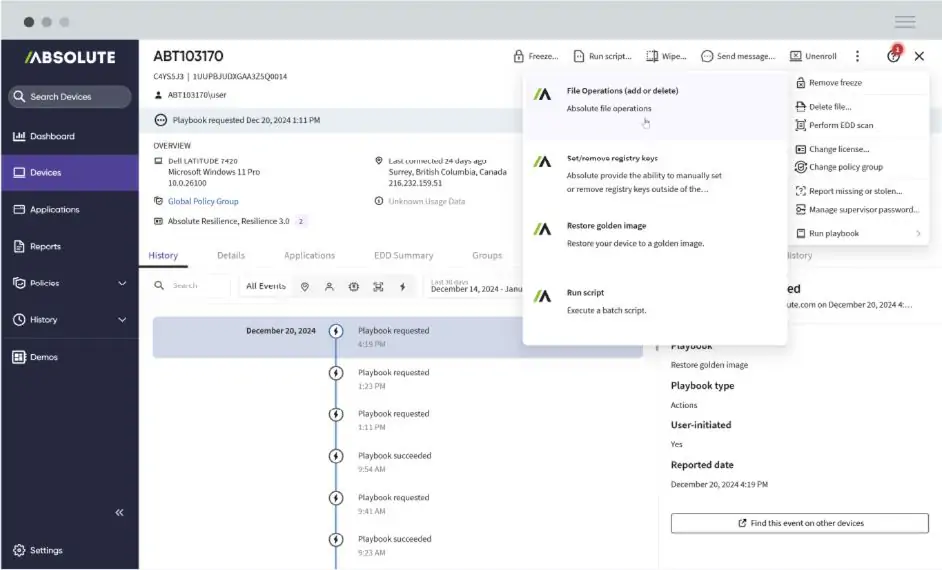942x570 pixels.
Task: Select Set/remove registry keys playbook
Action: coord(655,174)
